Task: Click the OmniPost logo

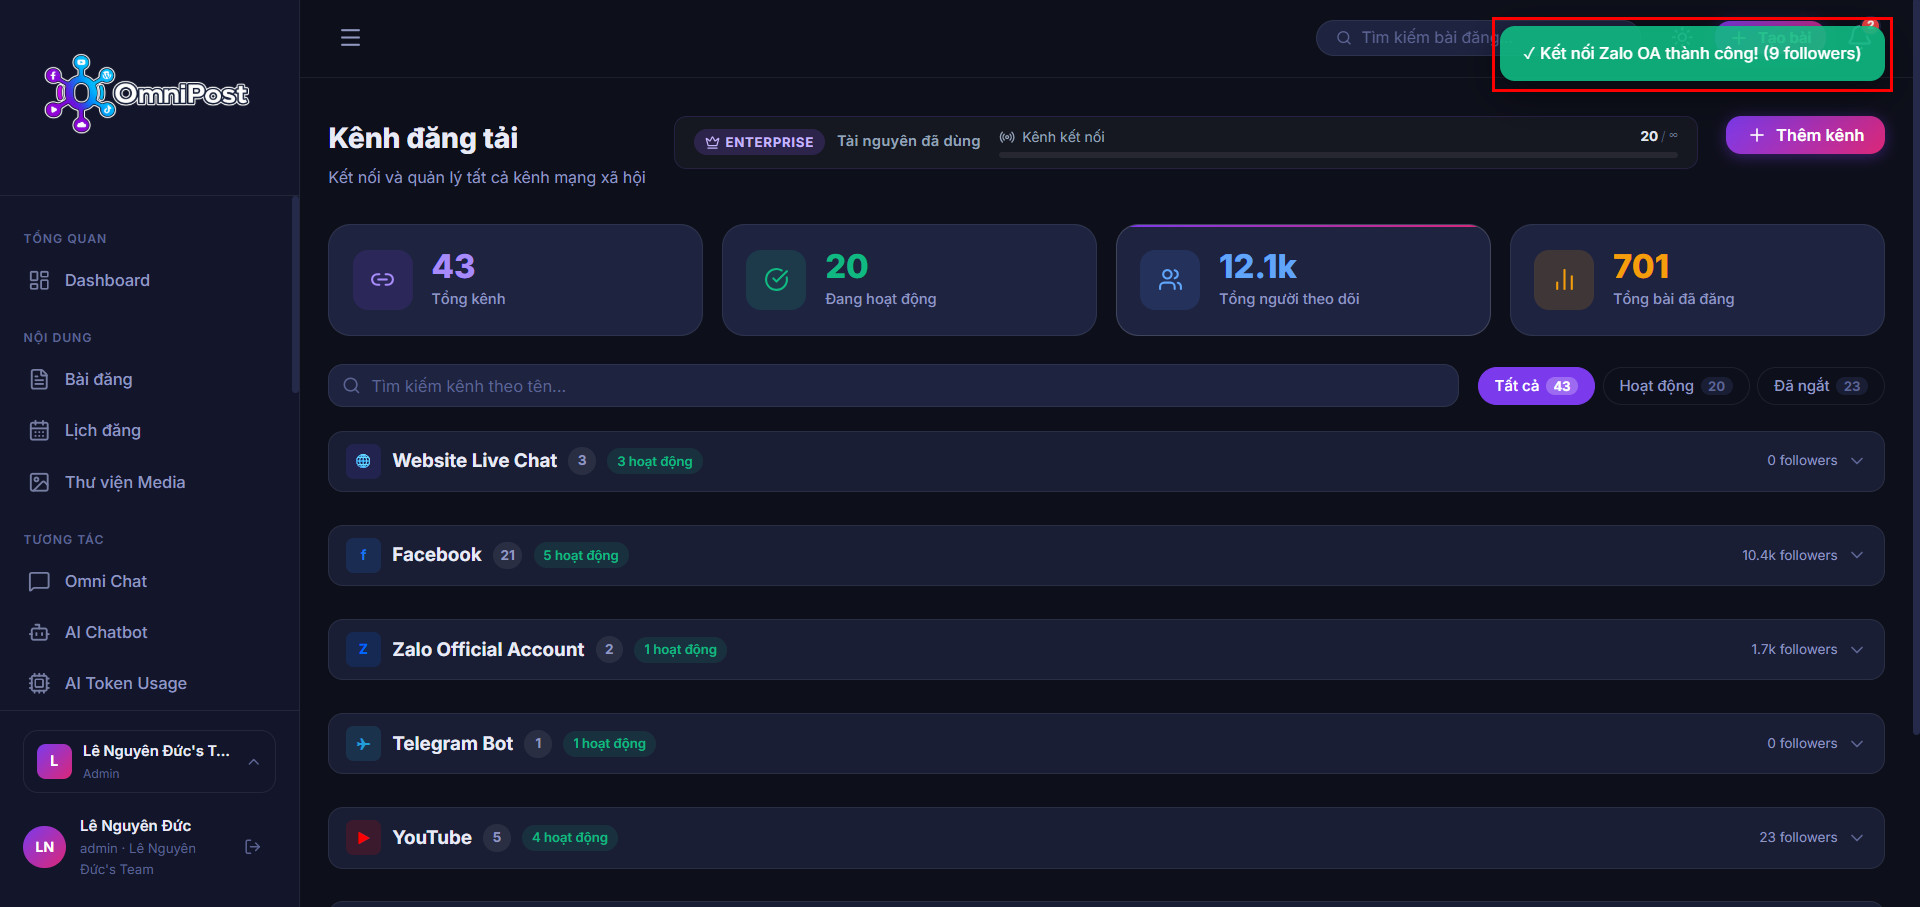Action: point(146,93)
